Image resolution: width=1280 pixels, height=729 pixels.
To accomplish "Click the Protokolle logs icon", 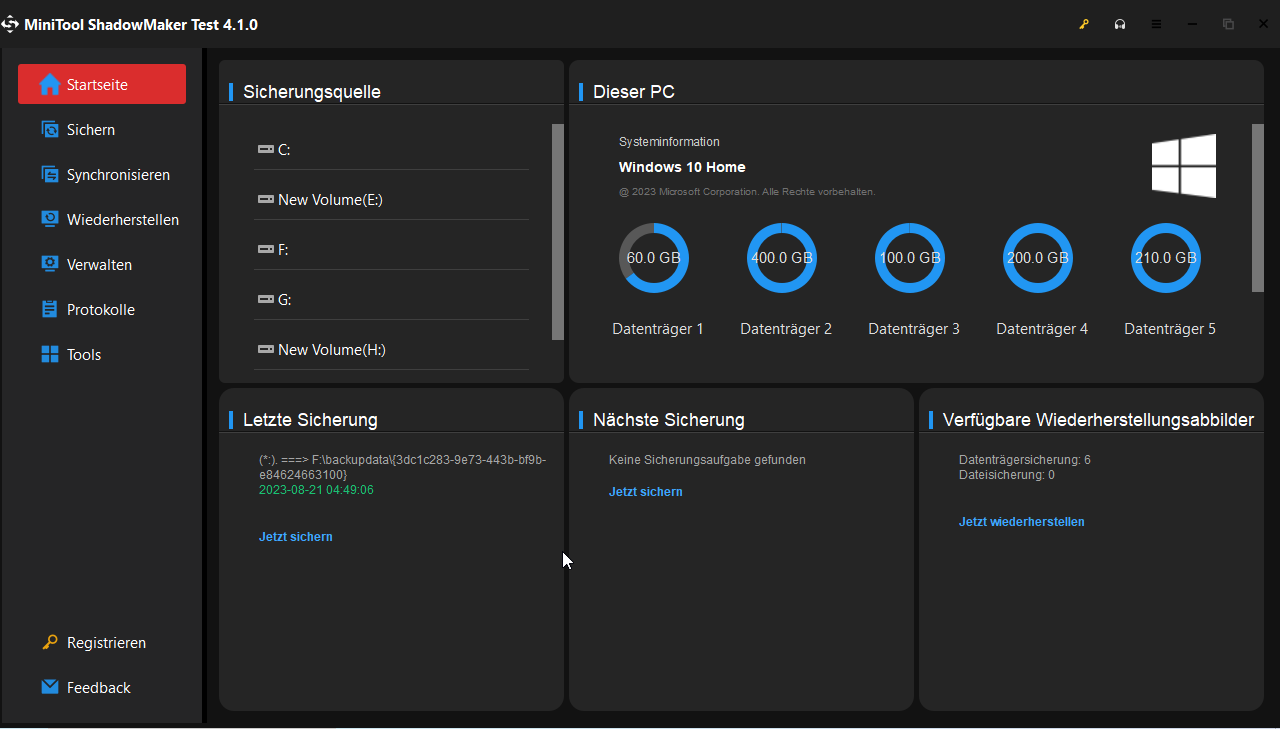I will [x=50, y=310].
